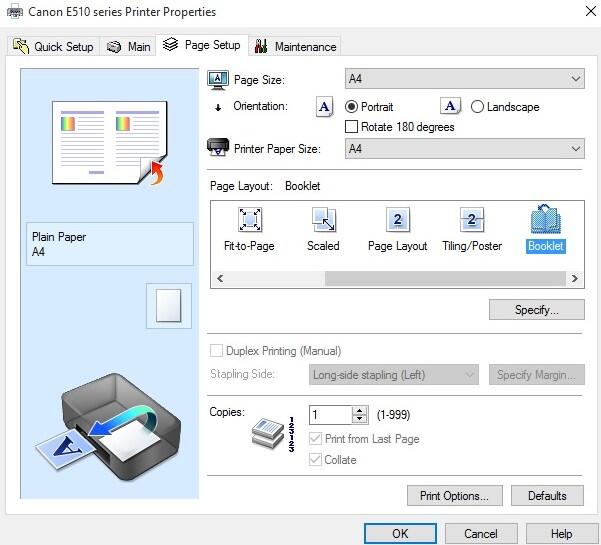
Task: Toggle Print from Last Page checkbox
Action: [x=315, y=438]
